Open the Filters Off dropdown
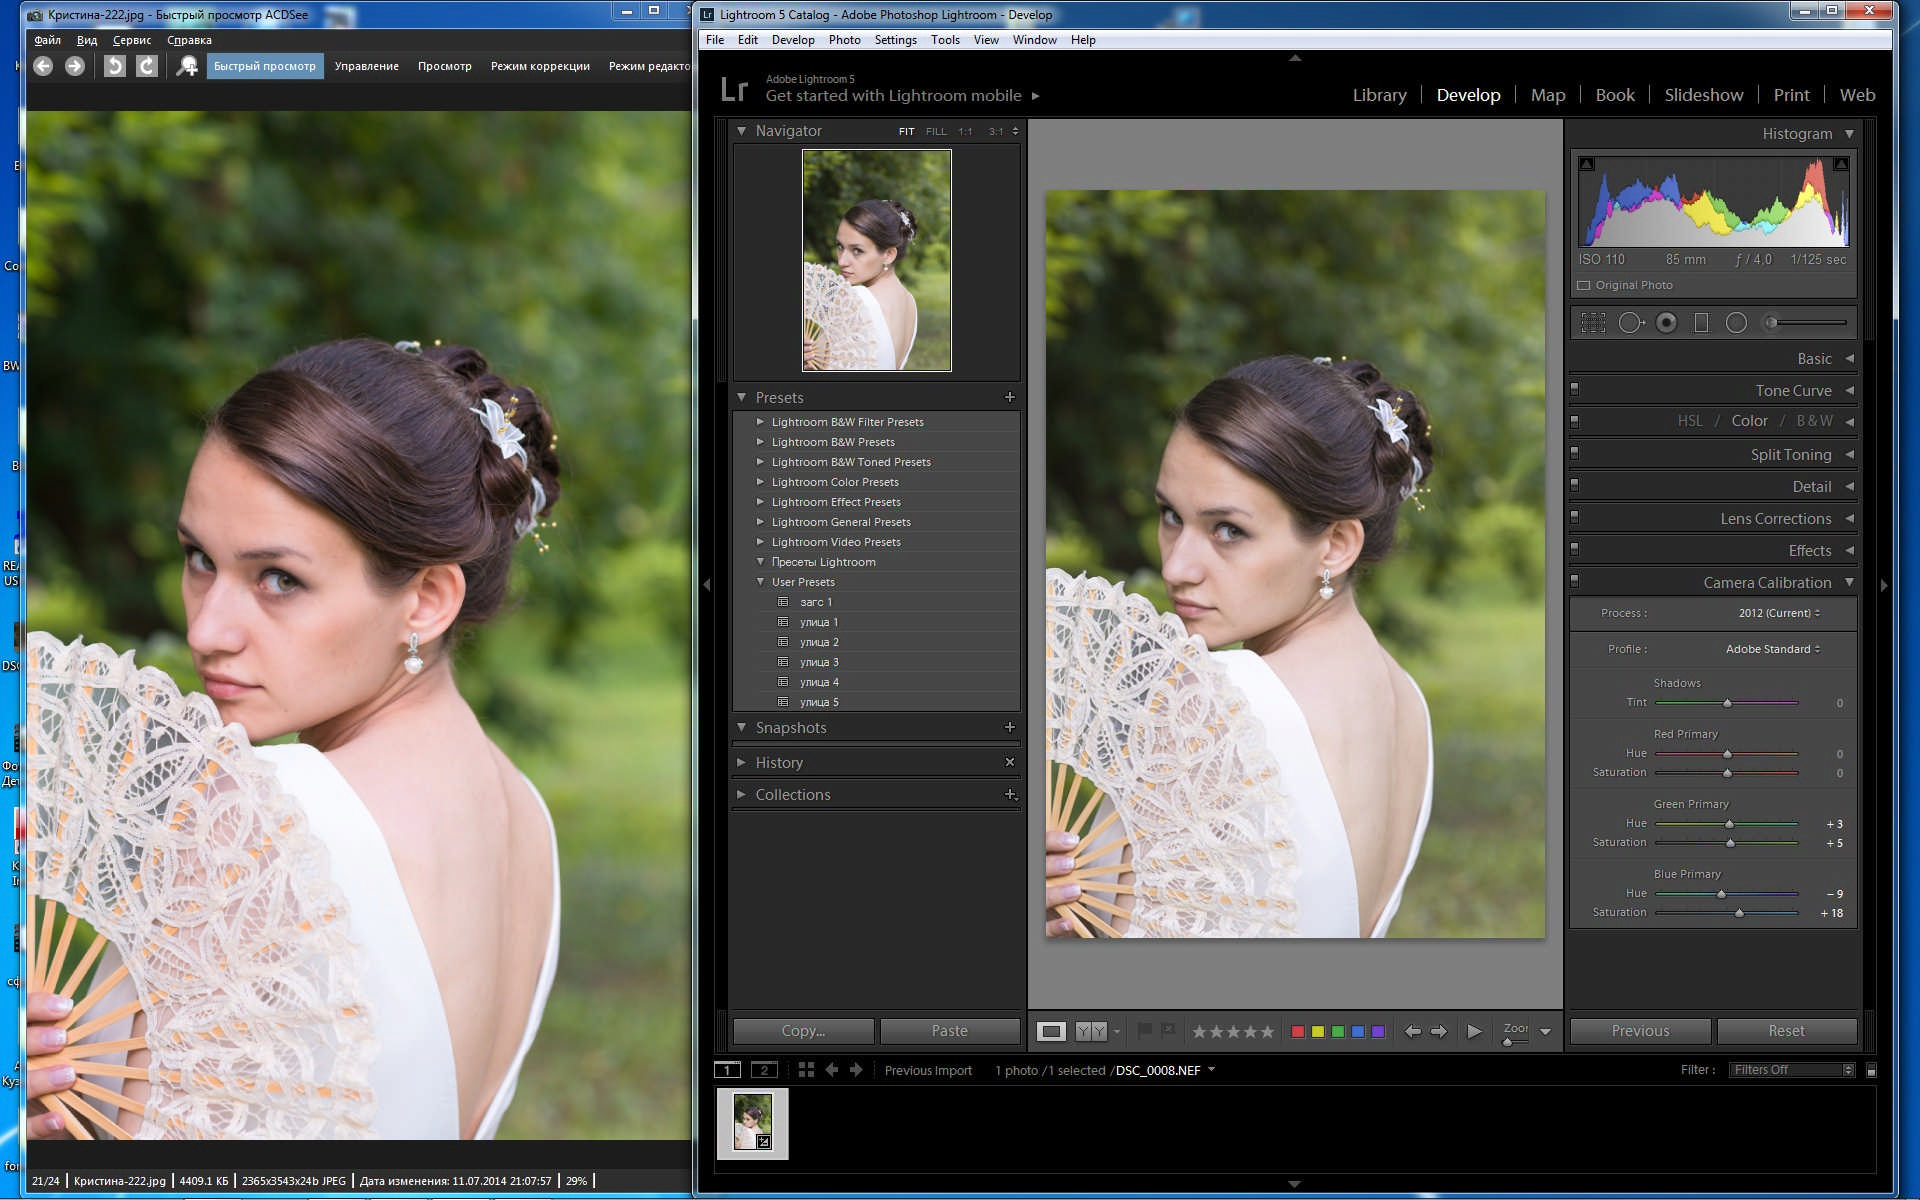The image size is (1920, 1200). 1794,1070
